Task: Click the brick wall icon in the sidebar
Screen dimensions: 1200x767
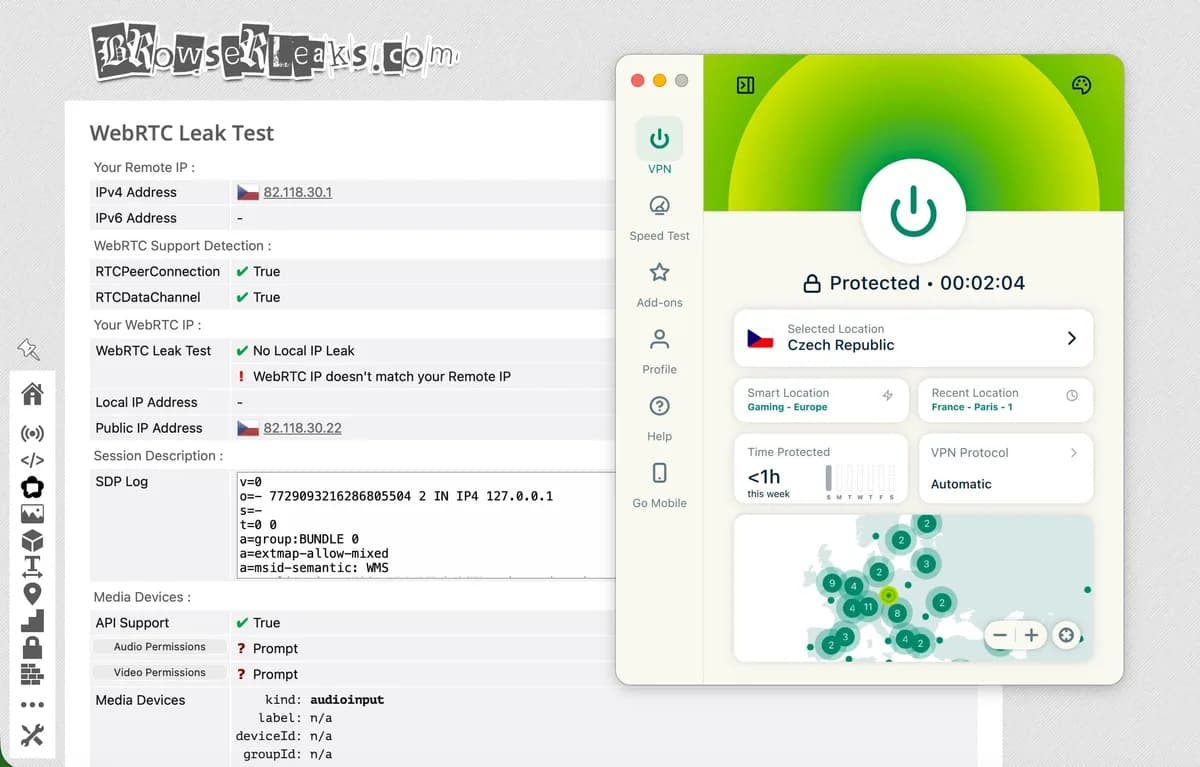Action: point(32,673)
